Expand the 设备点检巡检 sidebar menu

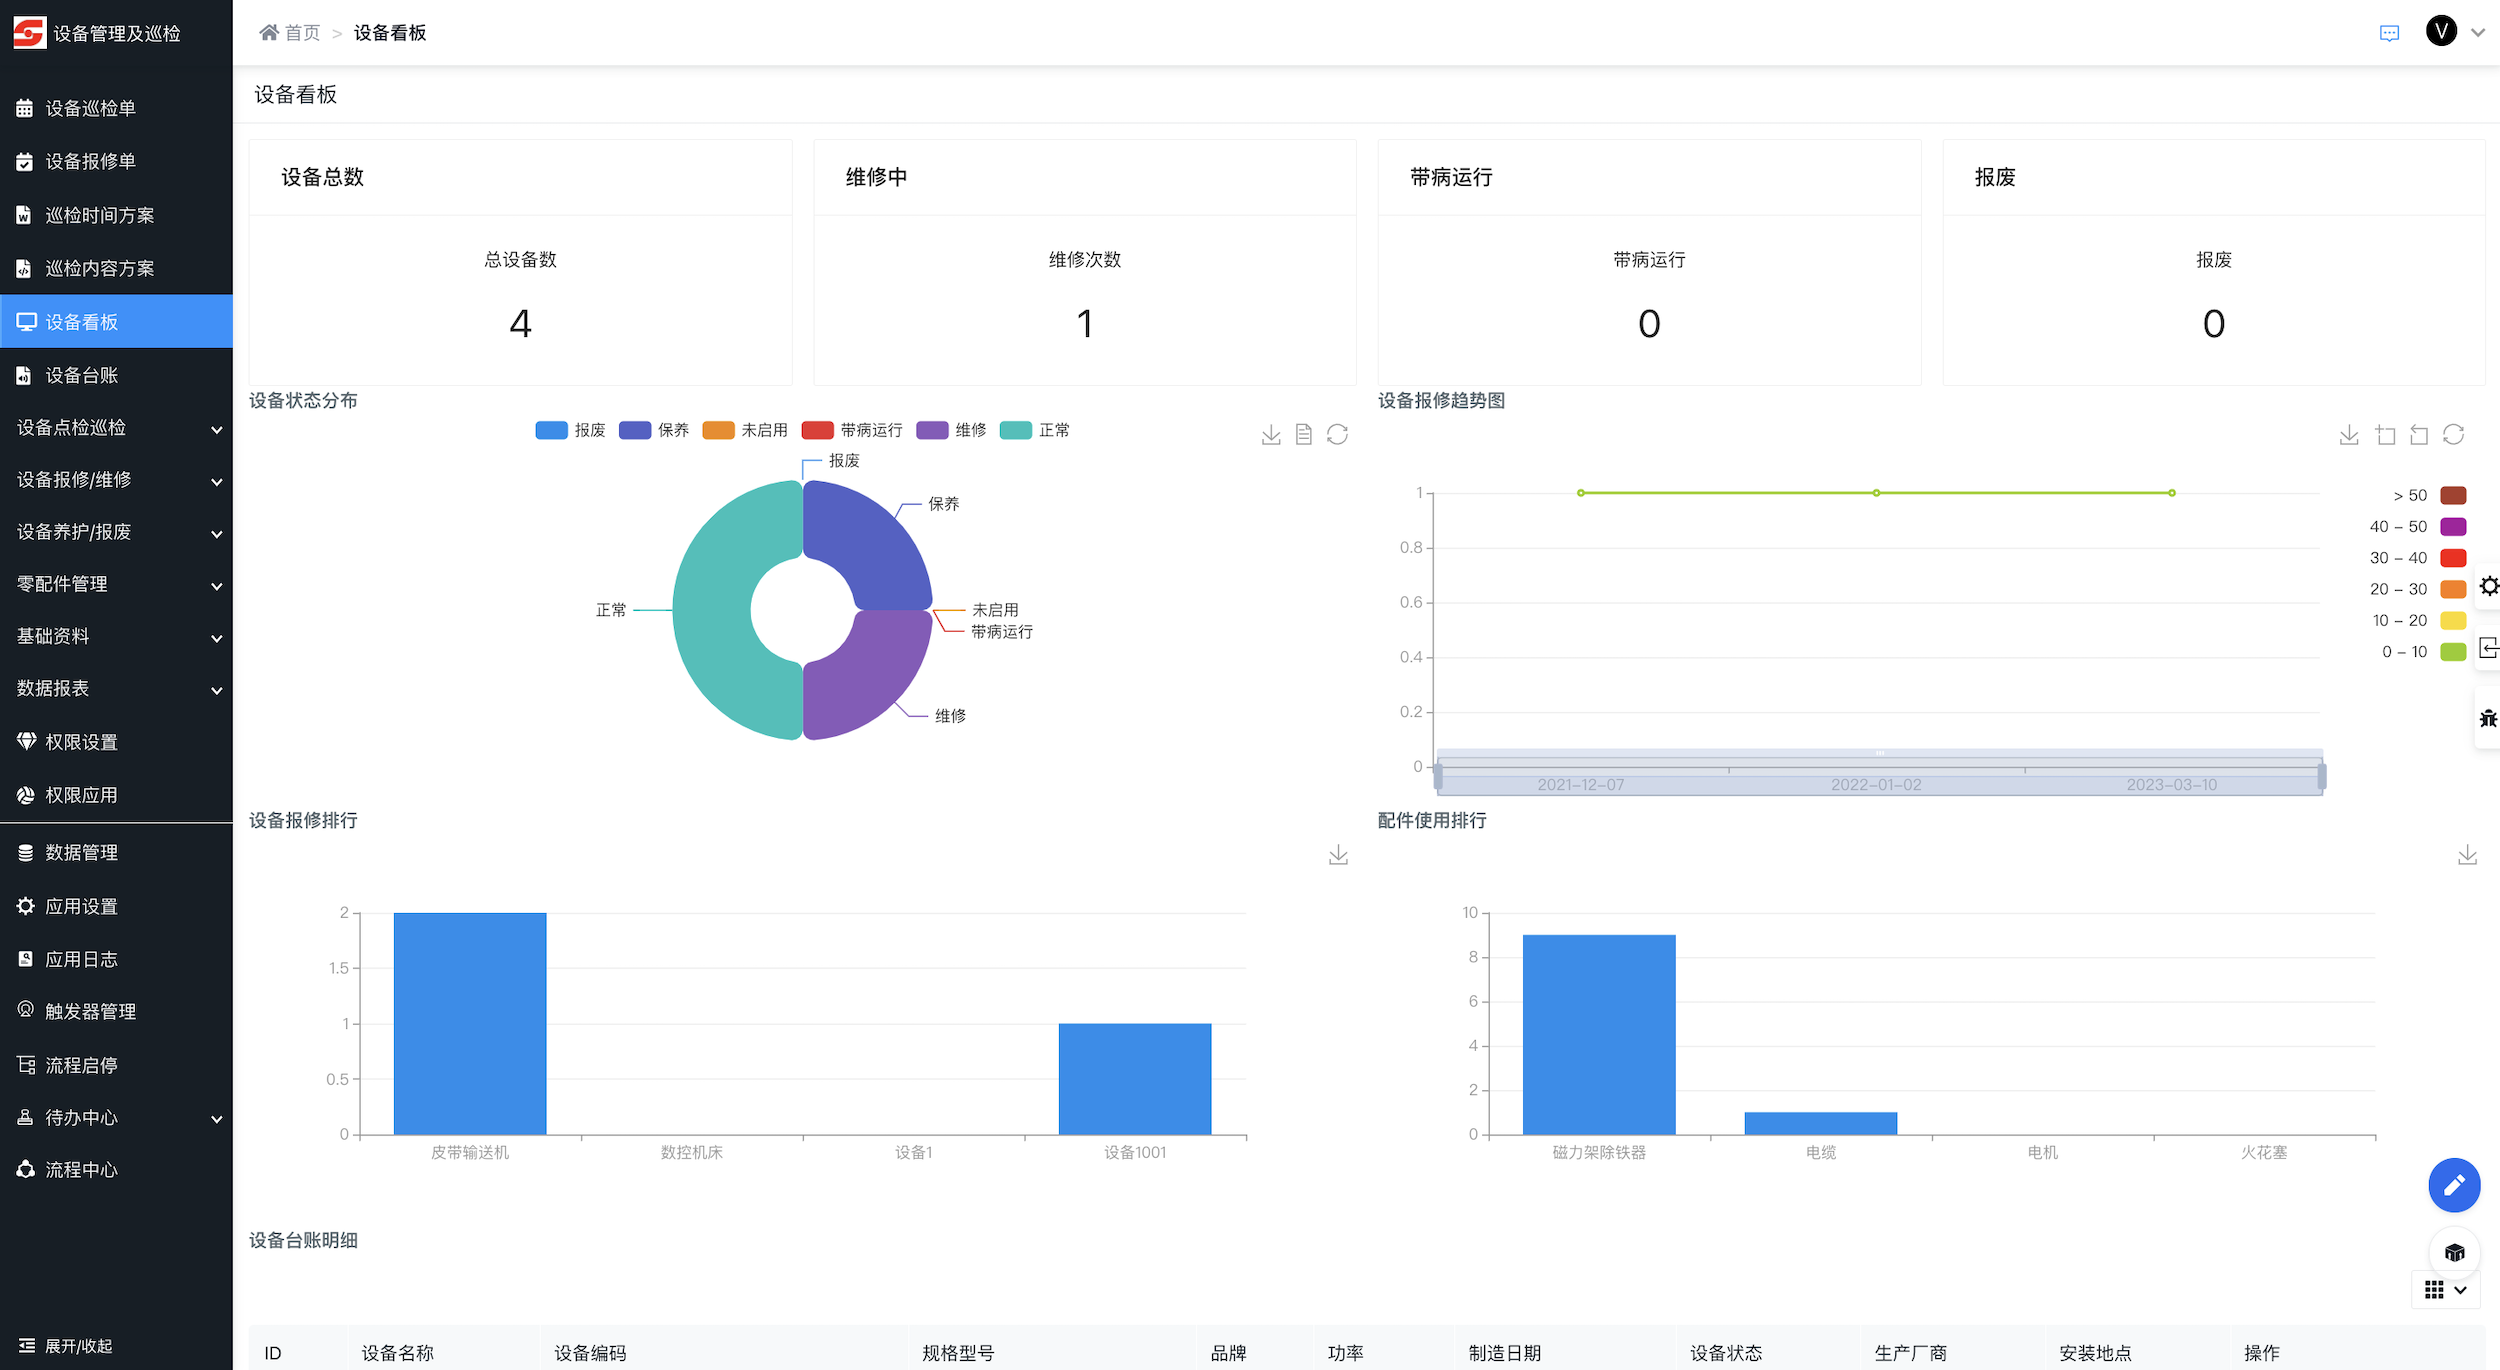116,428
